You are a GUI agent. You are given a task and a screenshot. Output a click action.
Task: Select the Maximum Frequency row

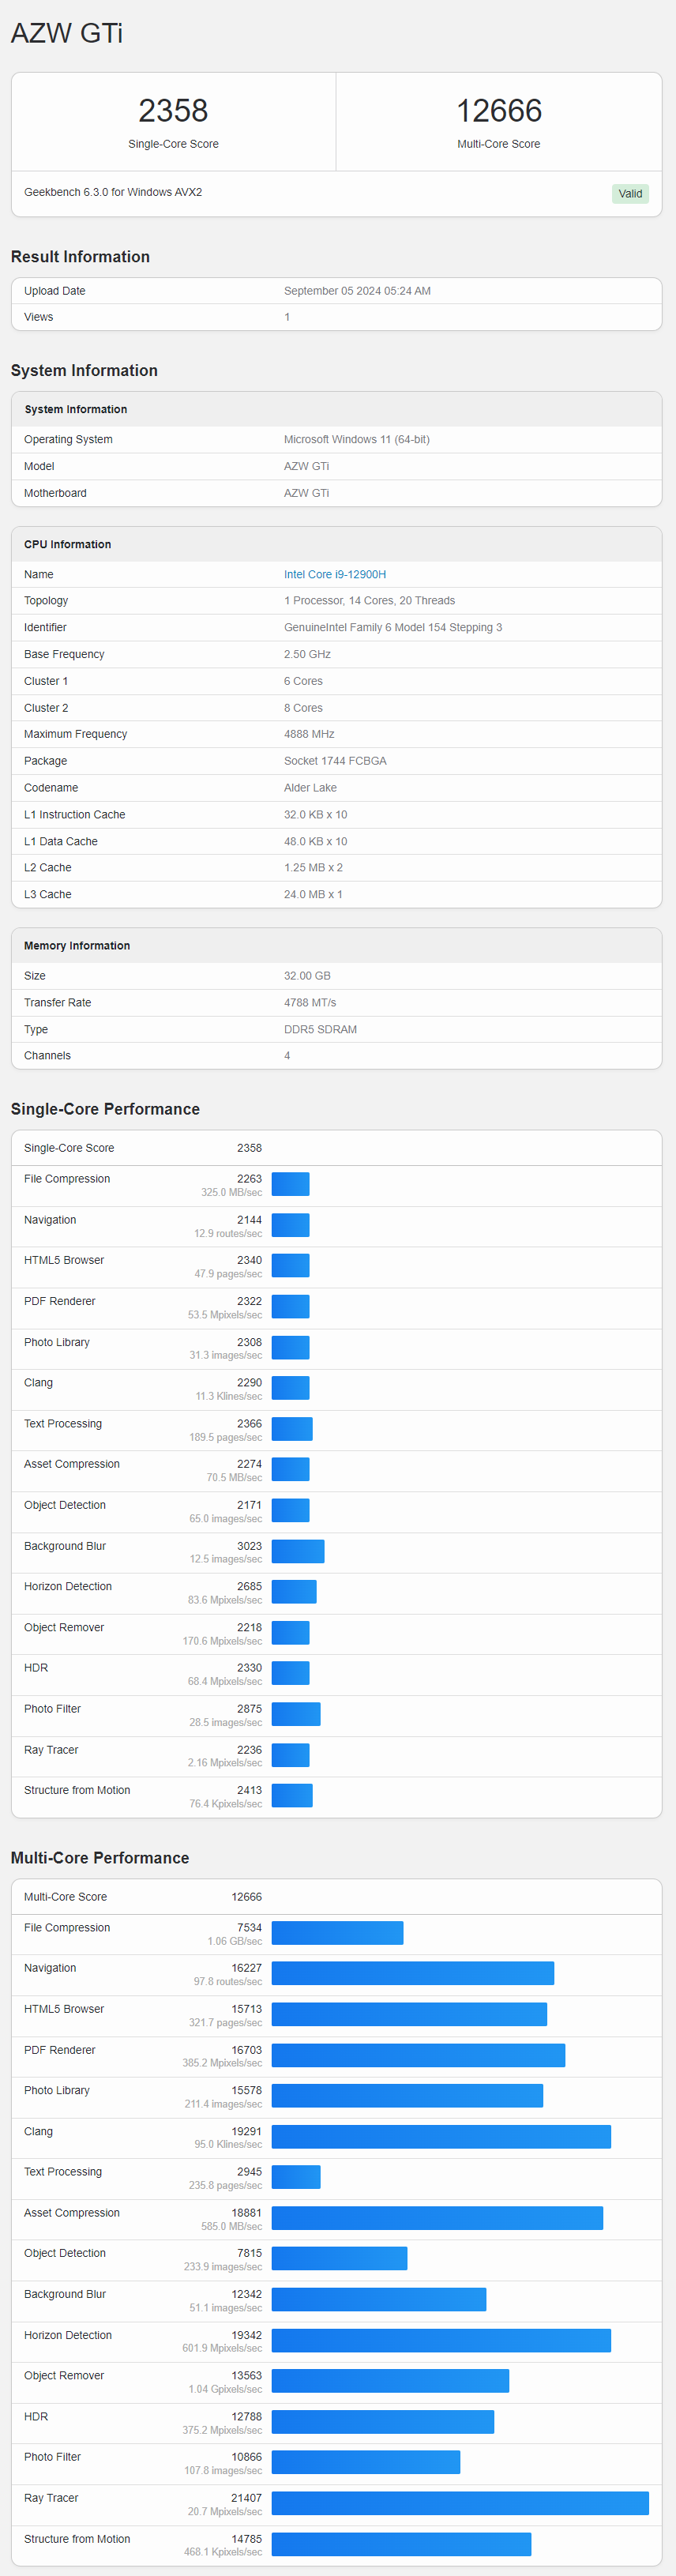(x=336, y=734)
